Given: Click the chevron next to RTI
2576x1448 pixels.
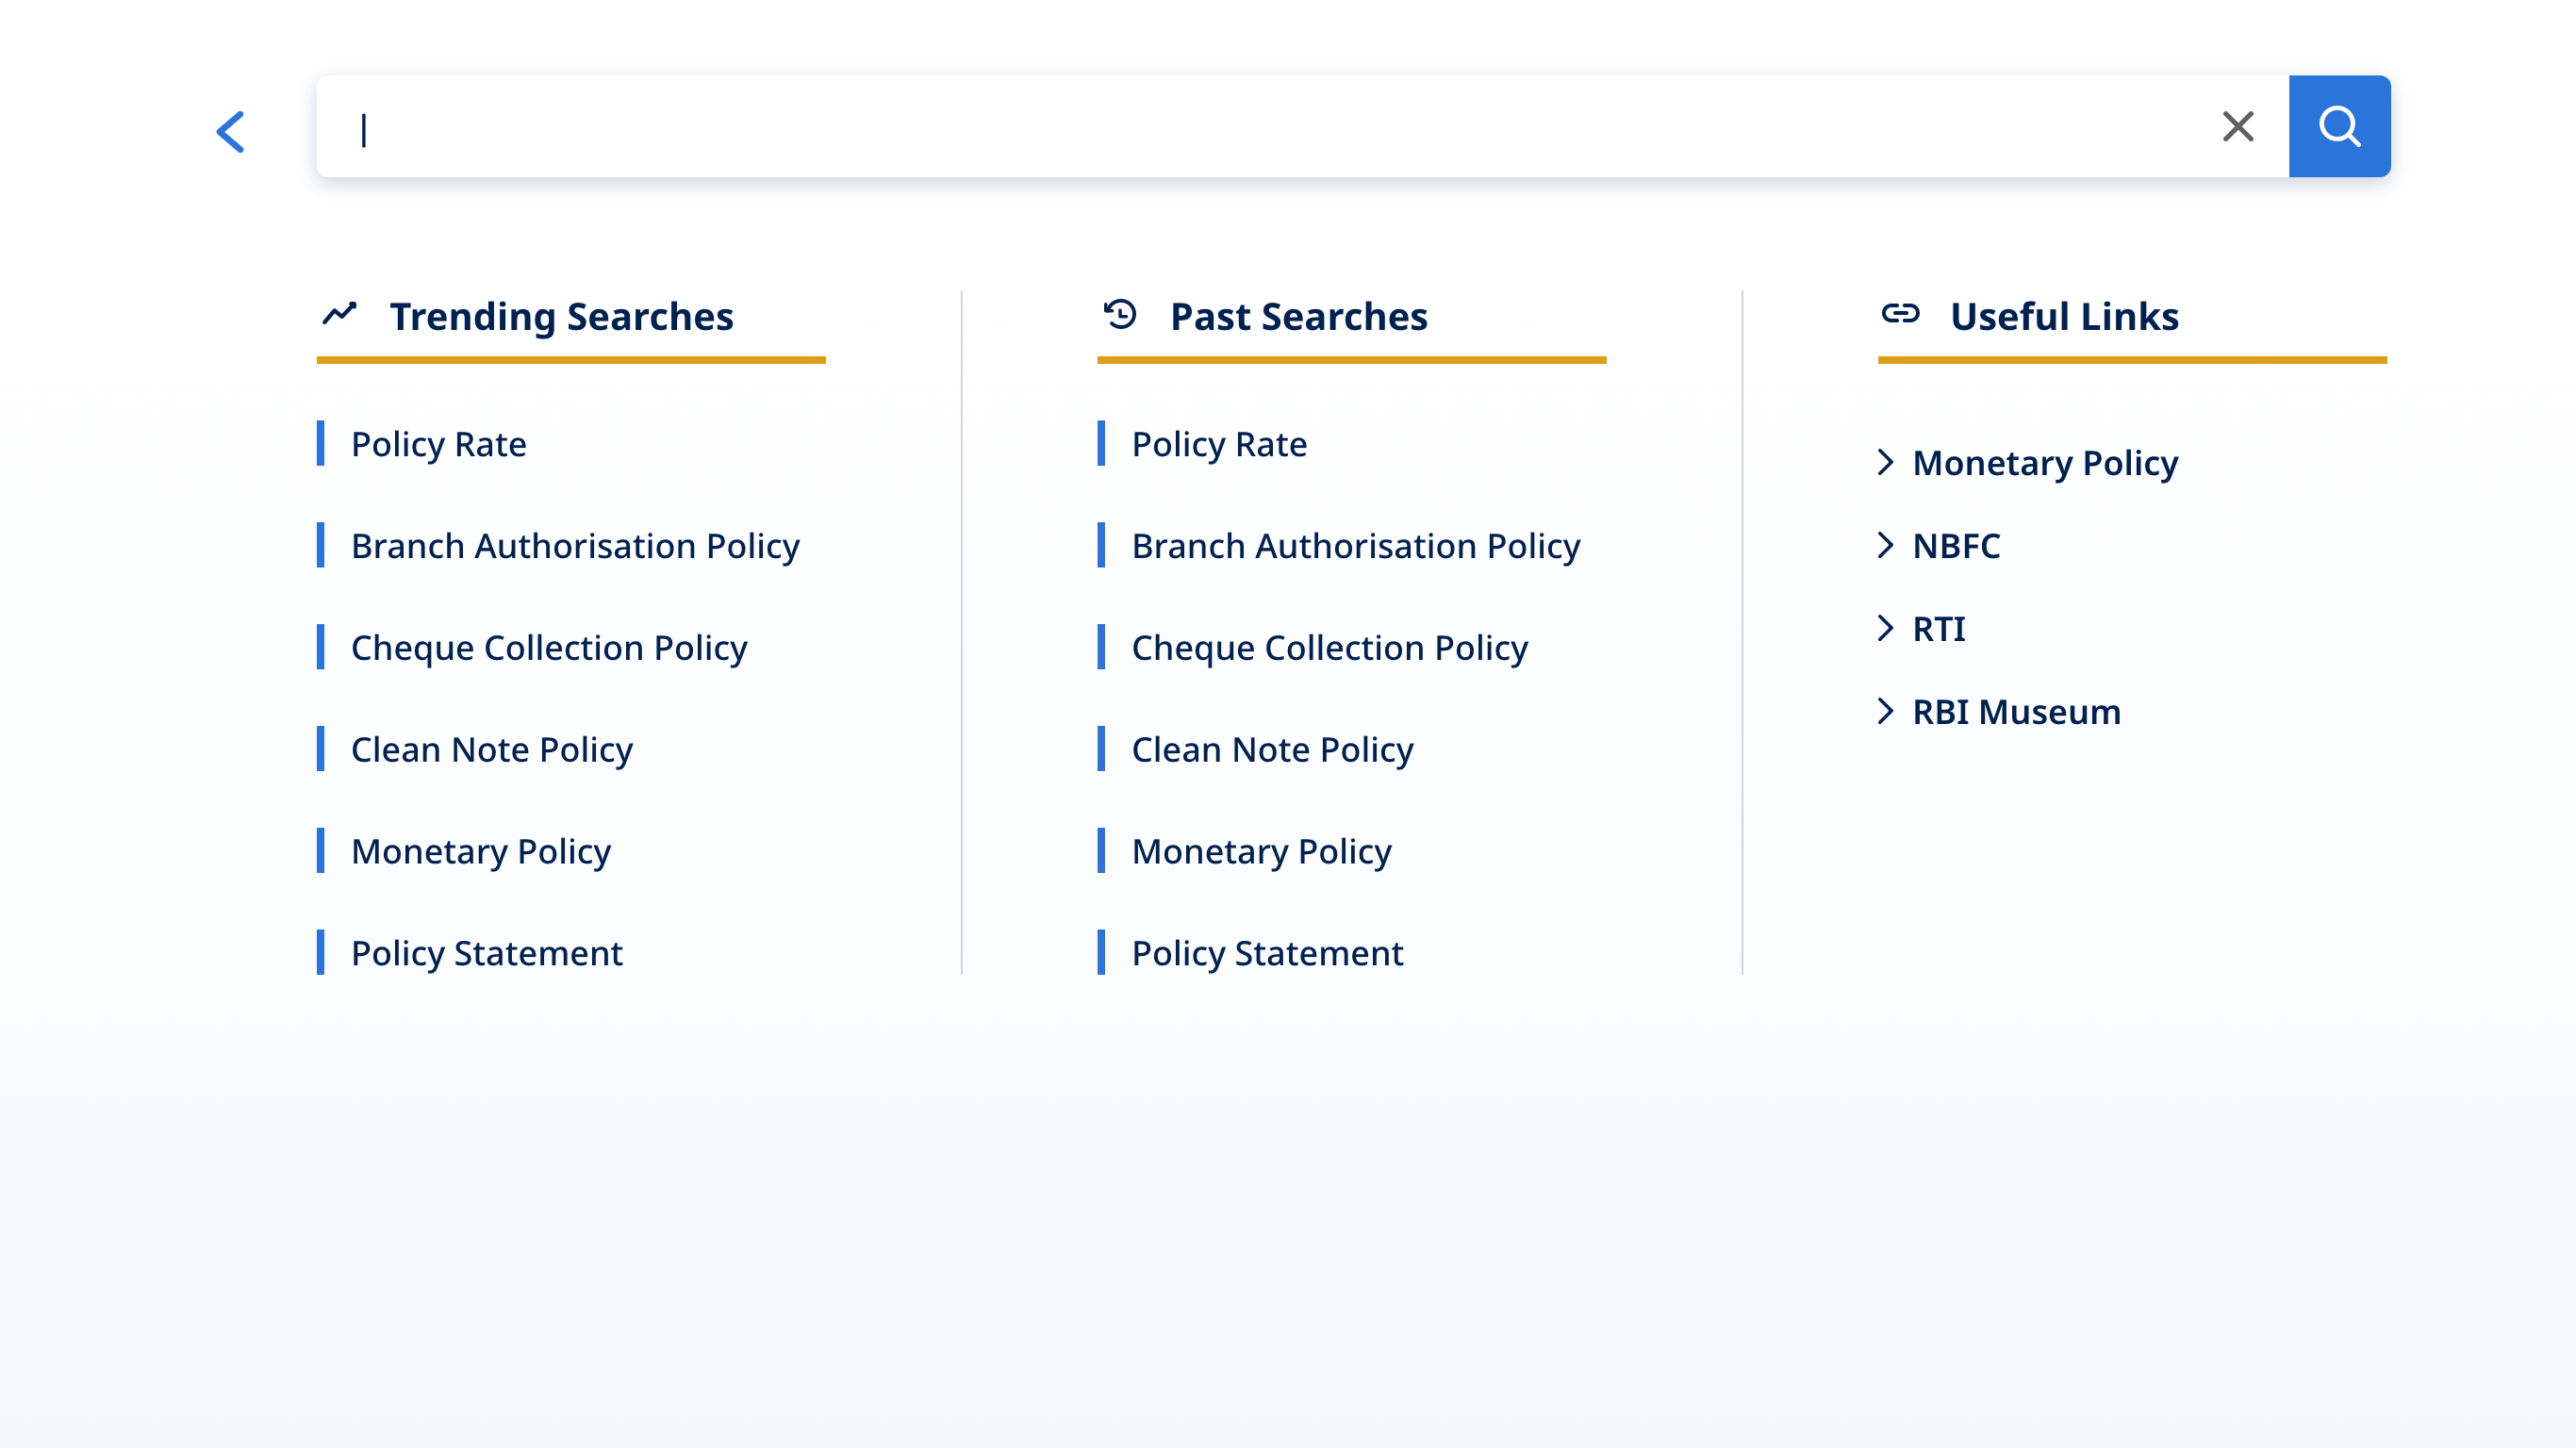Looking at the screenshot, I should pos(1885,628).
